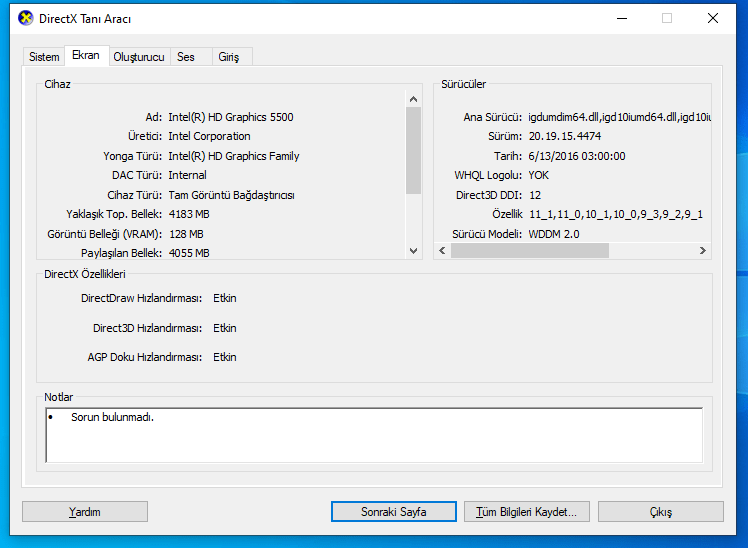748x548 pixels.
Task: Click the Sürücüler horizontal scrollbar thumb
Action: [x=530, y=251]
